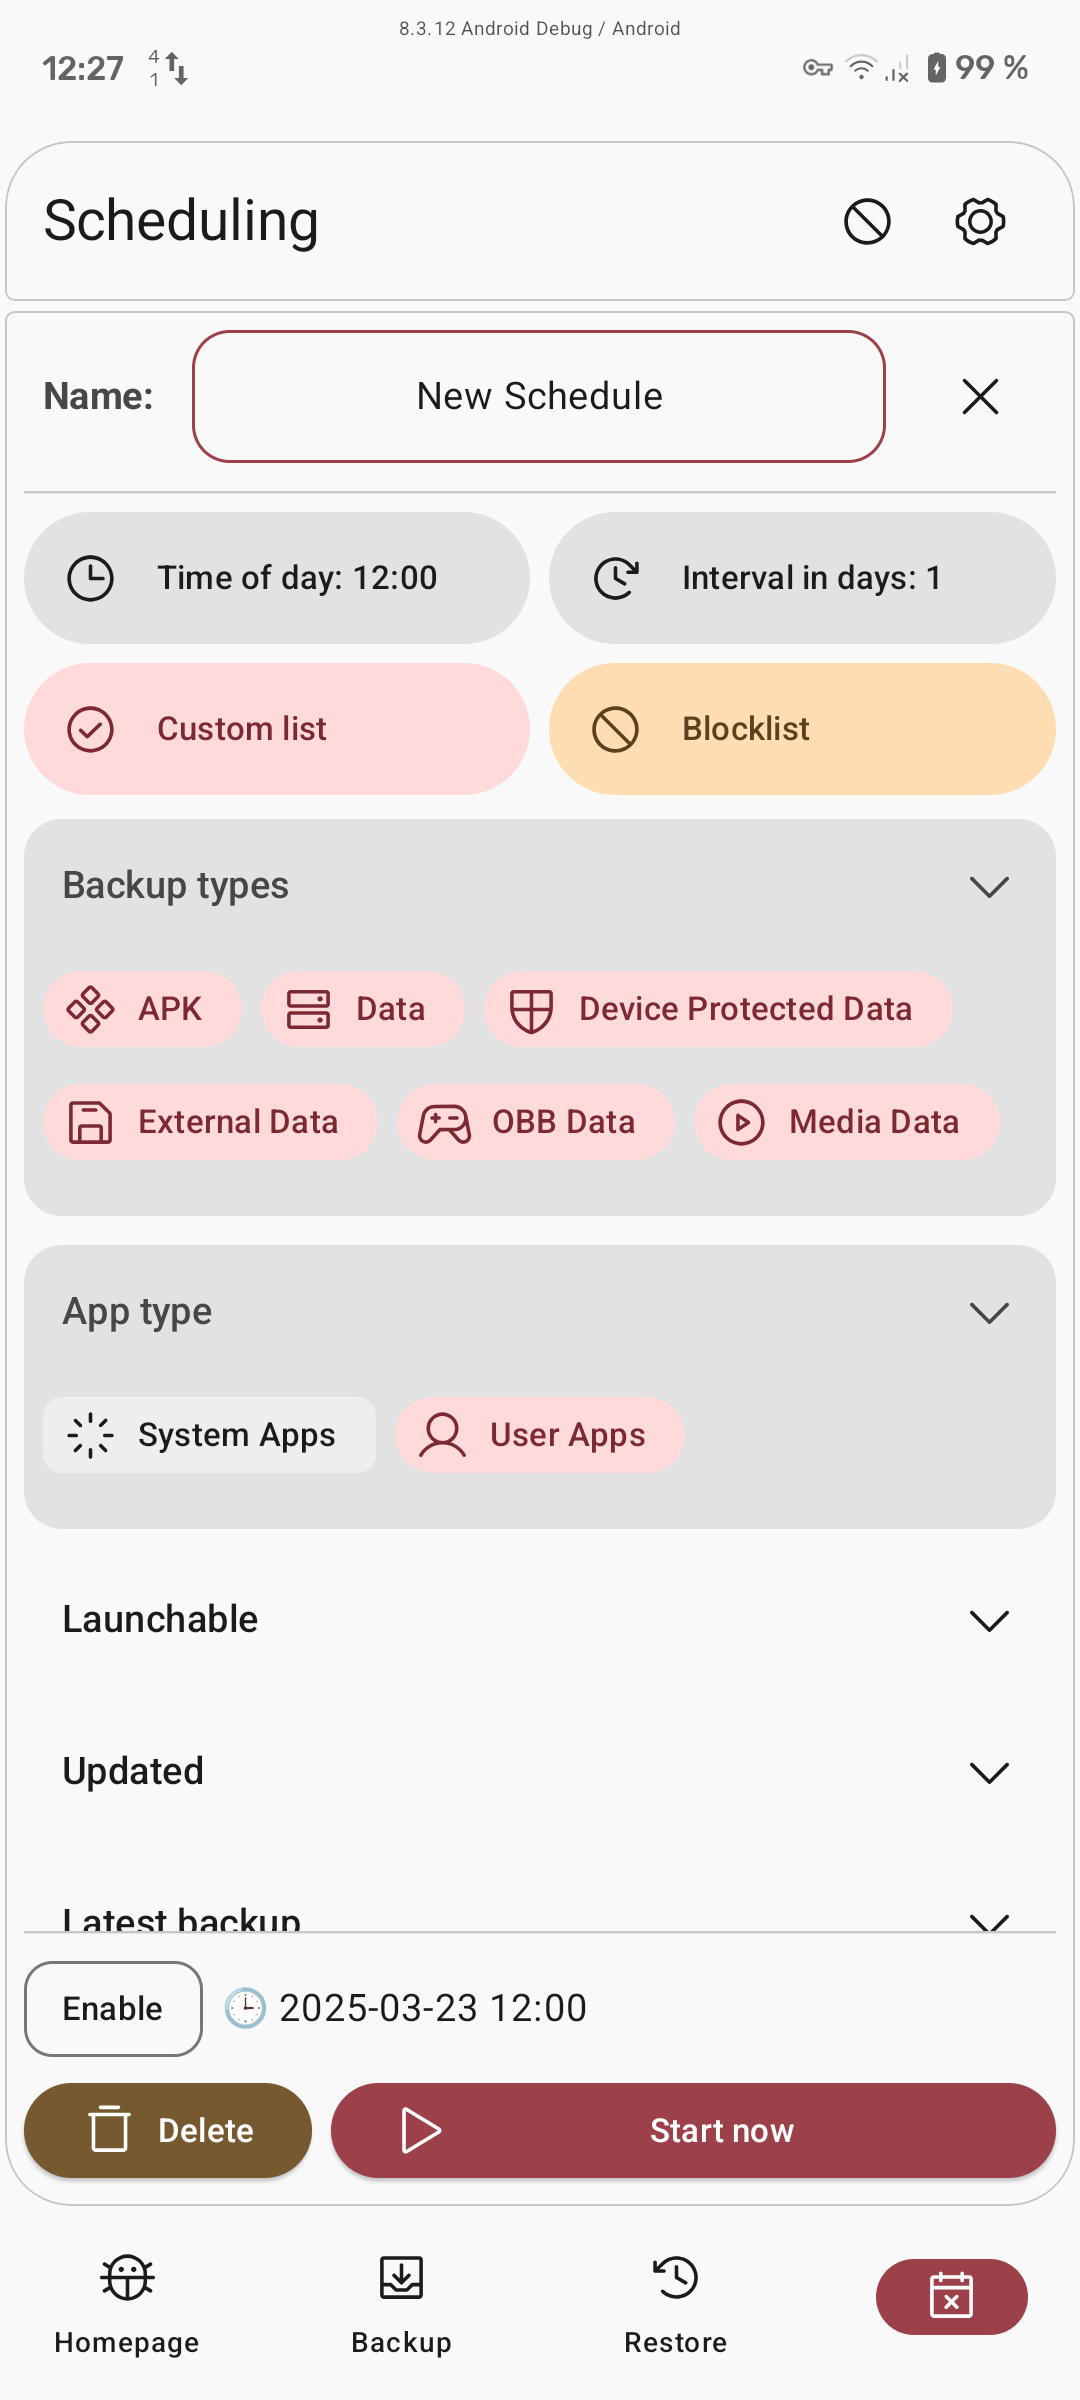
Task: Go to the Restore tab
Action: (x=675, y=2298)
